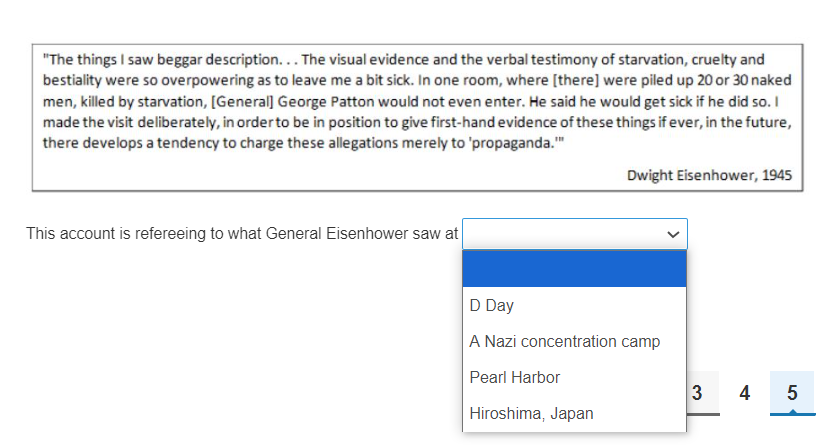Select the blank highlighted option at top
816x448 pixels.
pyautogui.click(x=575, y=268)
